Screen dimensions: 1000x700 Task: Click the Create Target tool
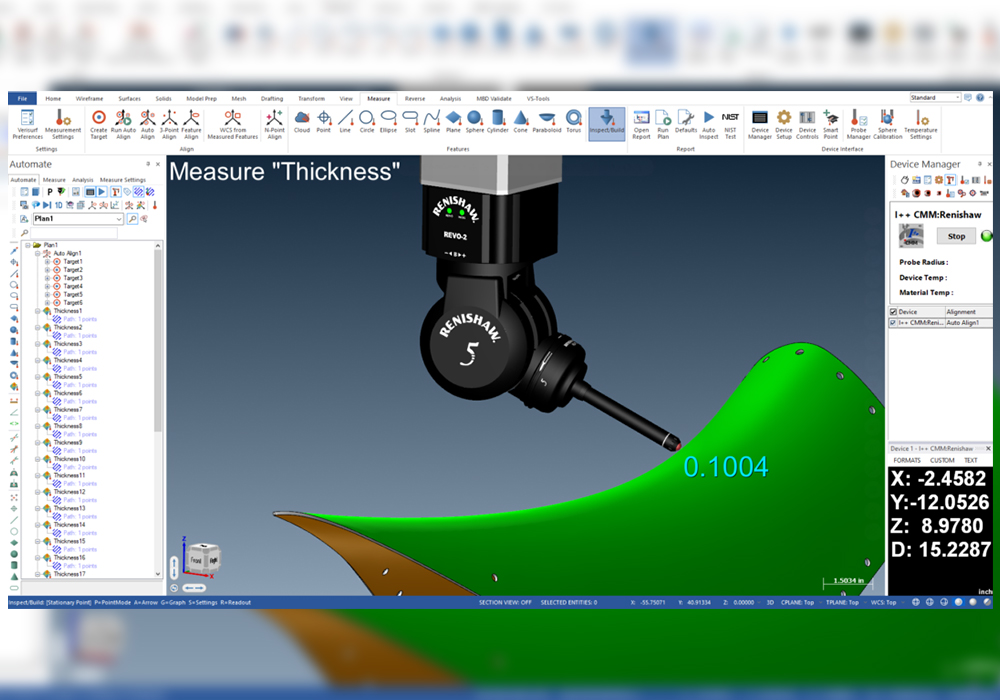[99, 124]
